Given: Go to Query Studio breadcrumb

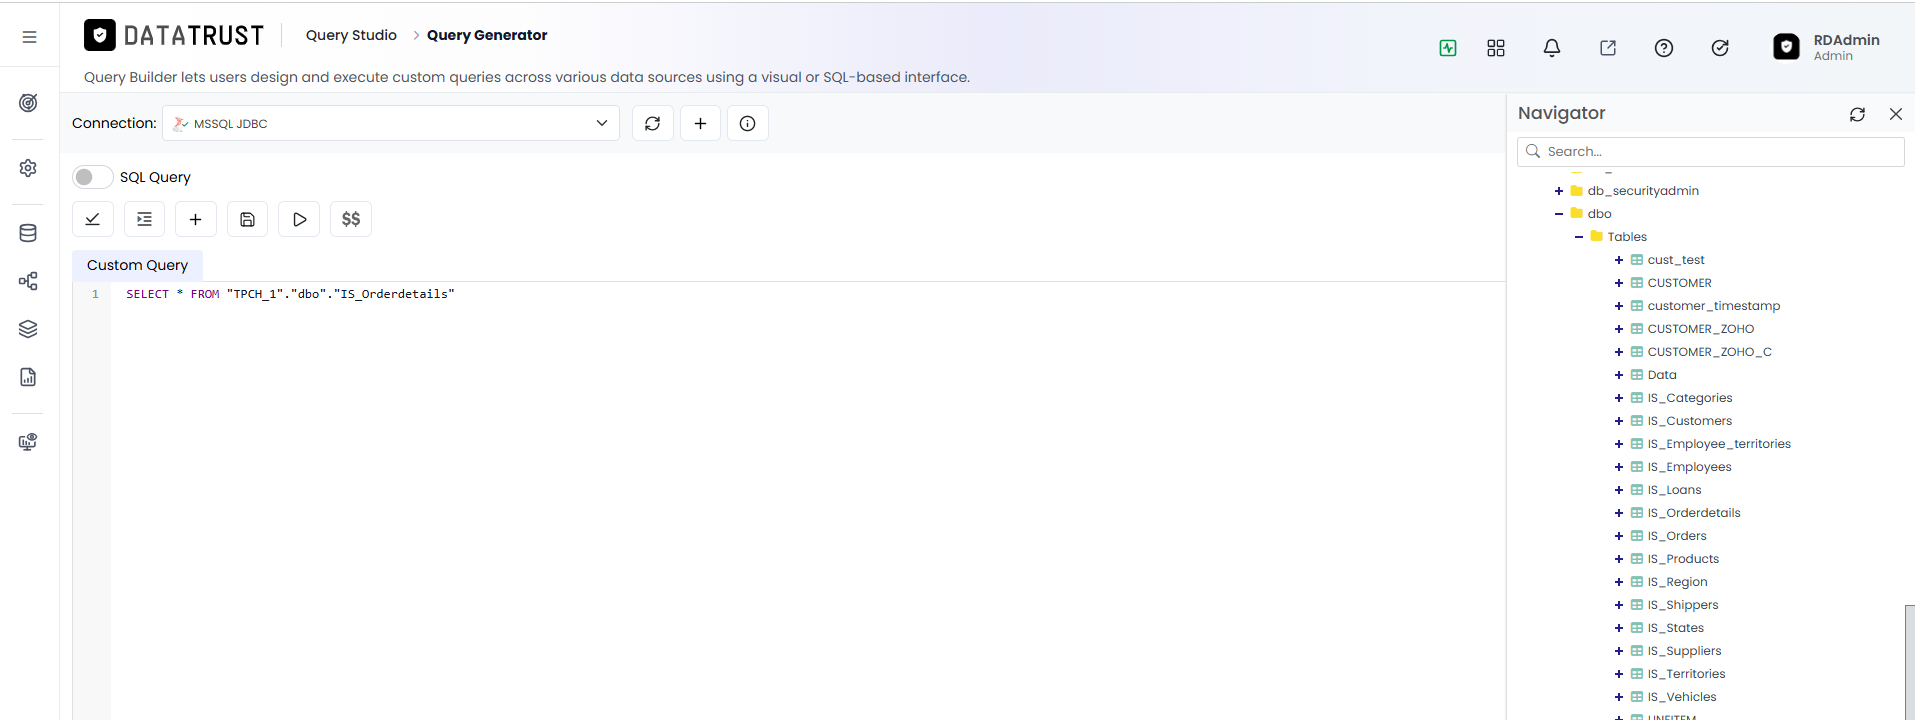Looking at the screenshot, I should [351, 35].
